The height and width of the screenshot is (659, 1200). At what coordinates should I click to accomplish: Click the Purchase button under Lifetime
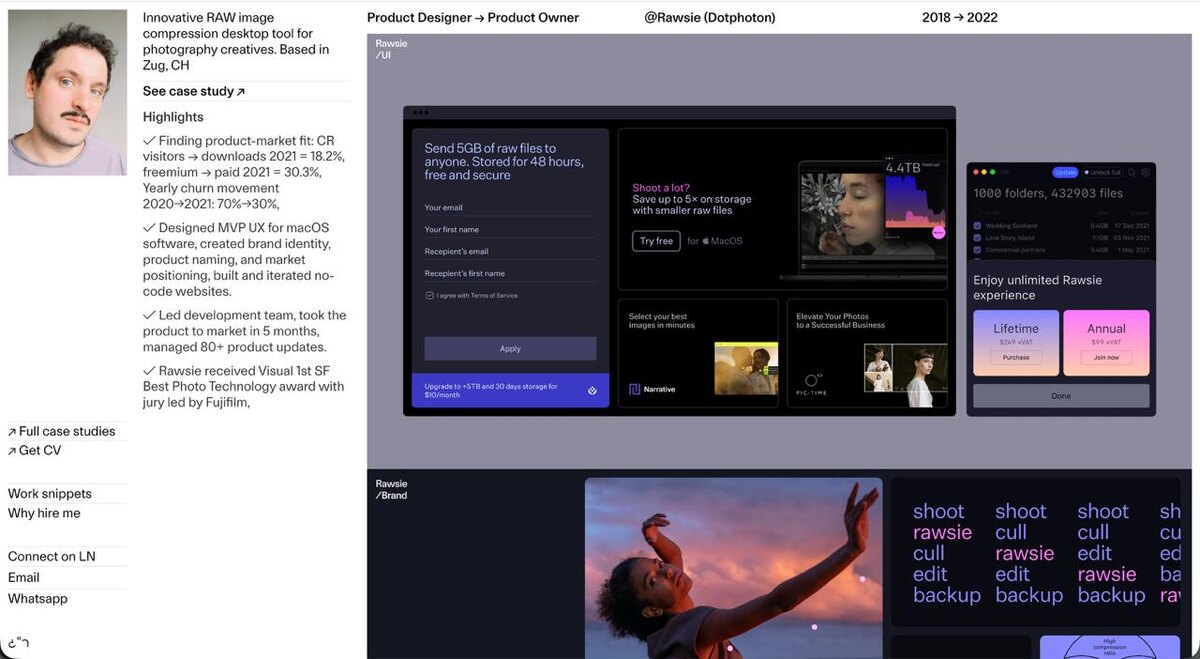pos(1016,358)
